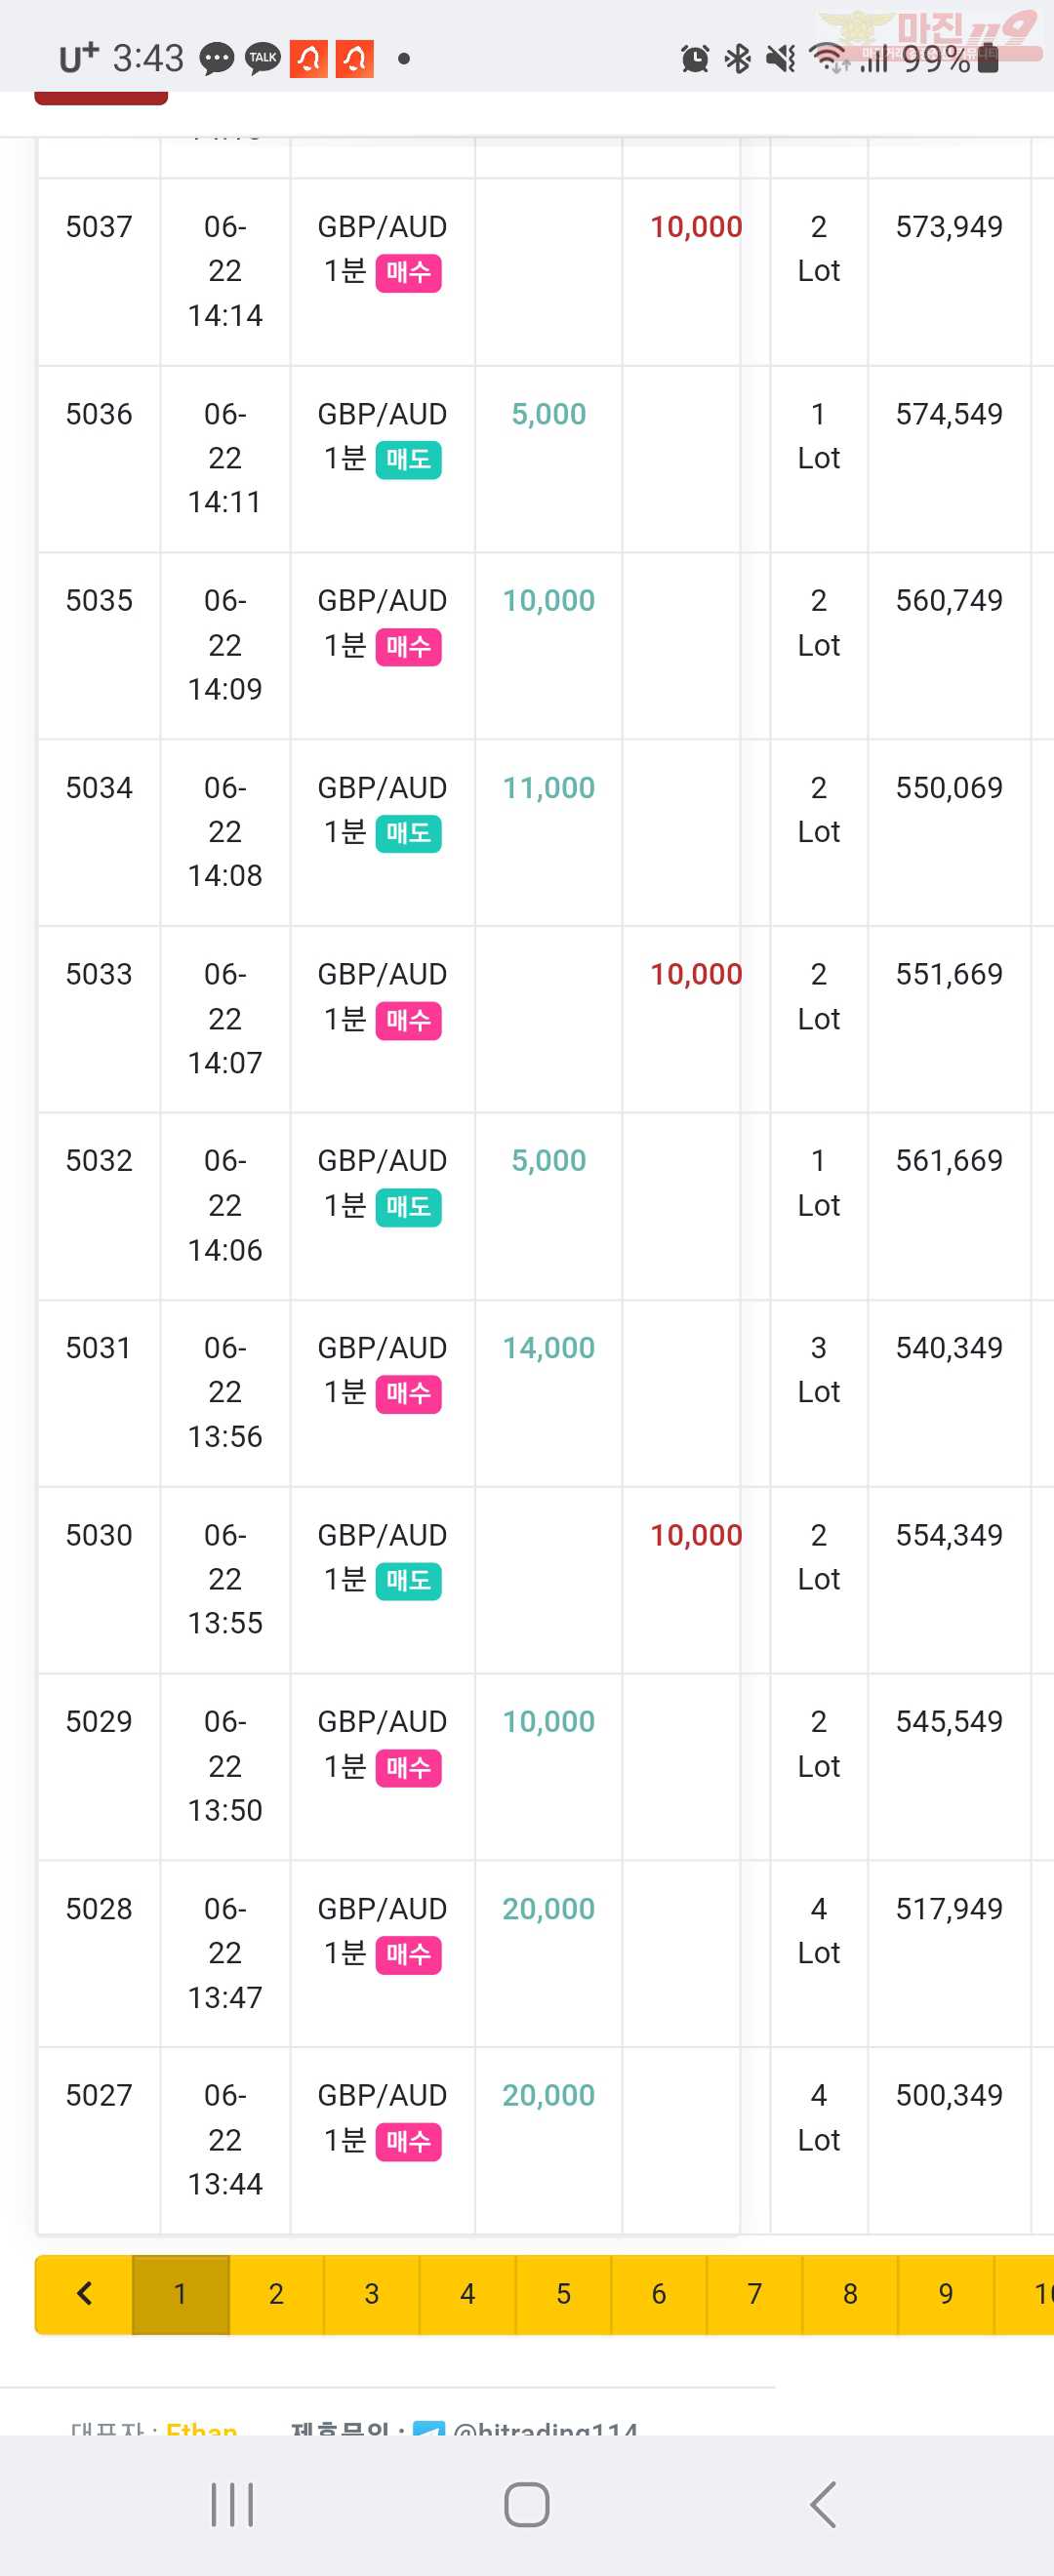Tap the 매수 badge on row 5037

[408, 272]
